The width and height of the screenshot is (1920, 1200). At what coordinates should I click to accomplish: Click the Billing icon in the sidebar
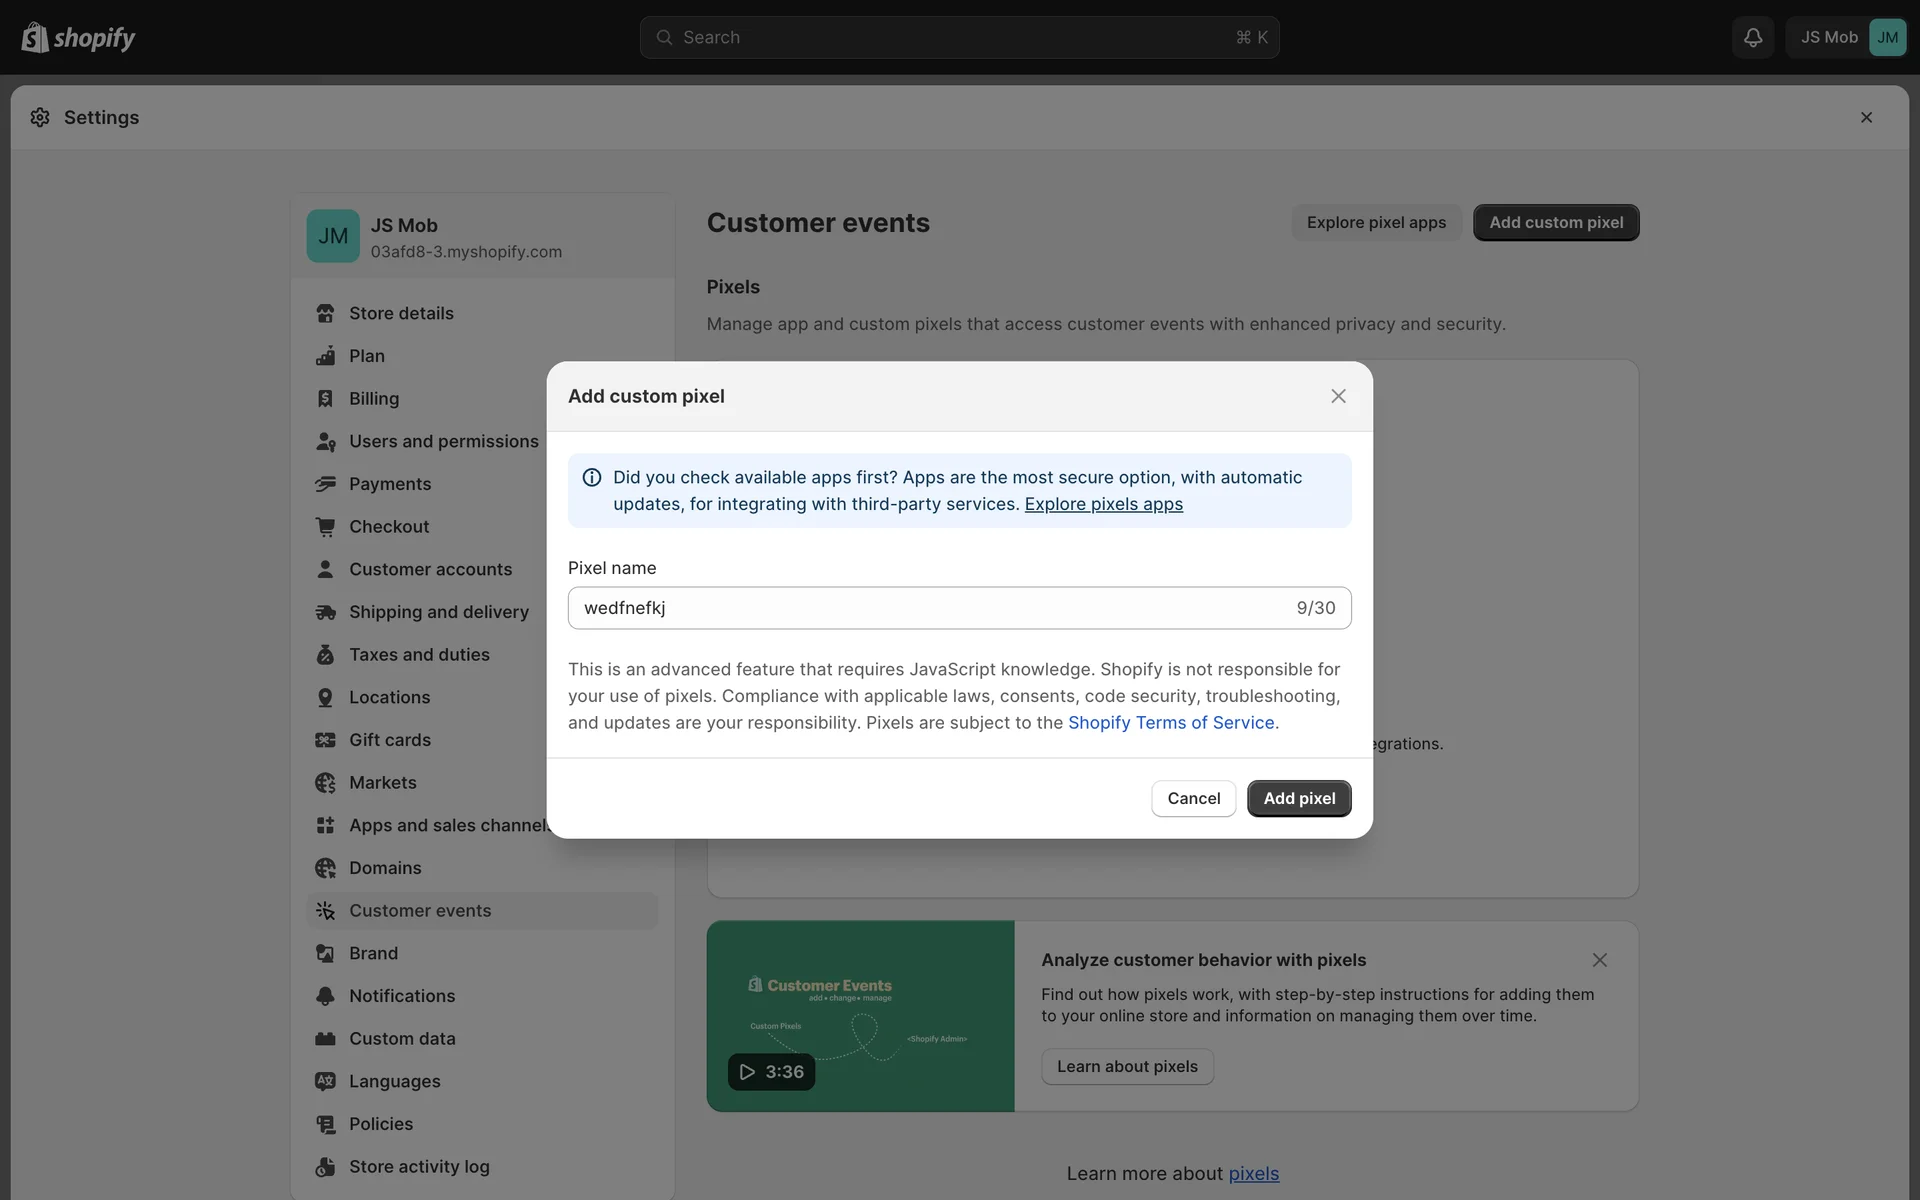coord(325,398)
